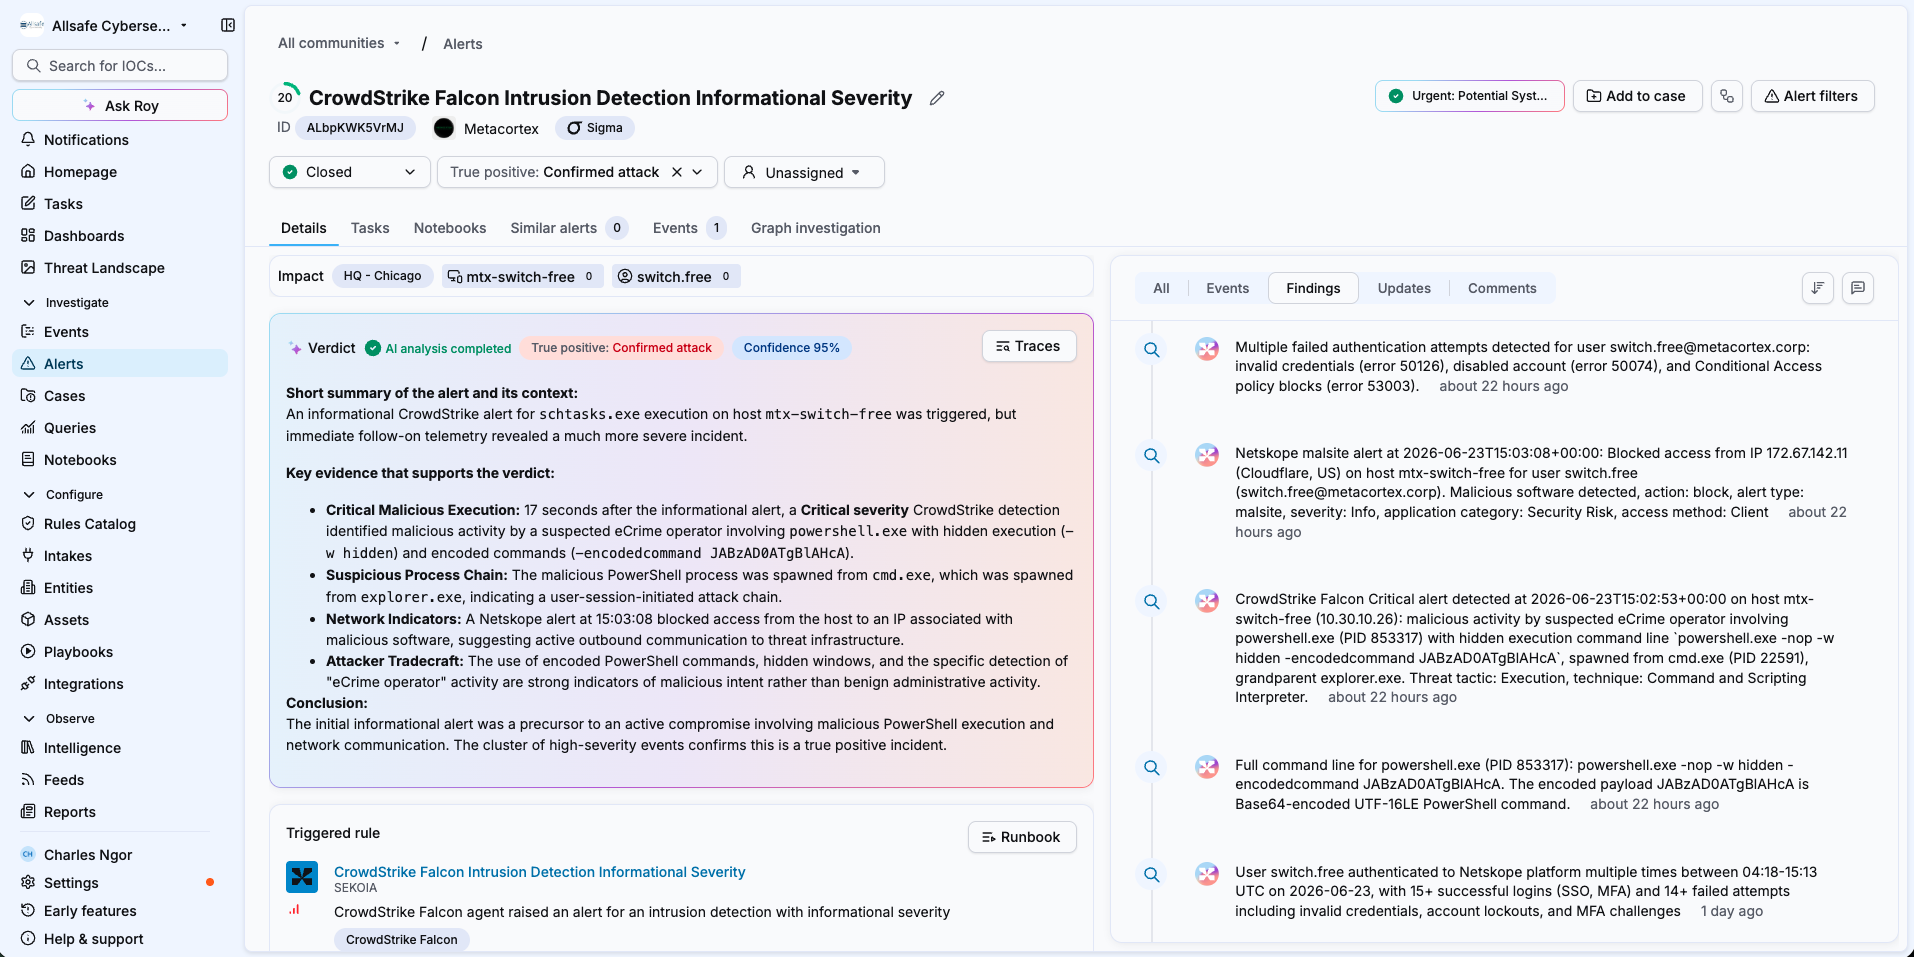Click the CrowdStrike Falcon rule logo
Image resolution: width=1914 pixels, height=957 pixels.
[302, 877]
